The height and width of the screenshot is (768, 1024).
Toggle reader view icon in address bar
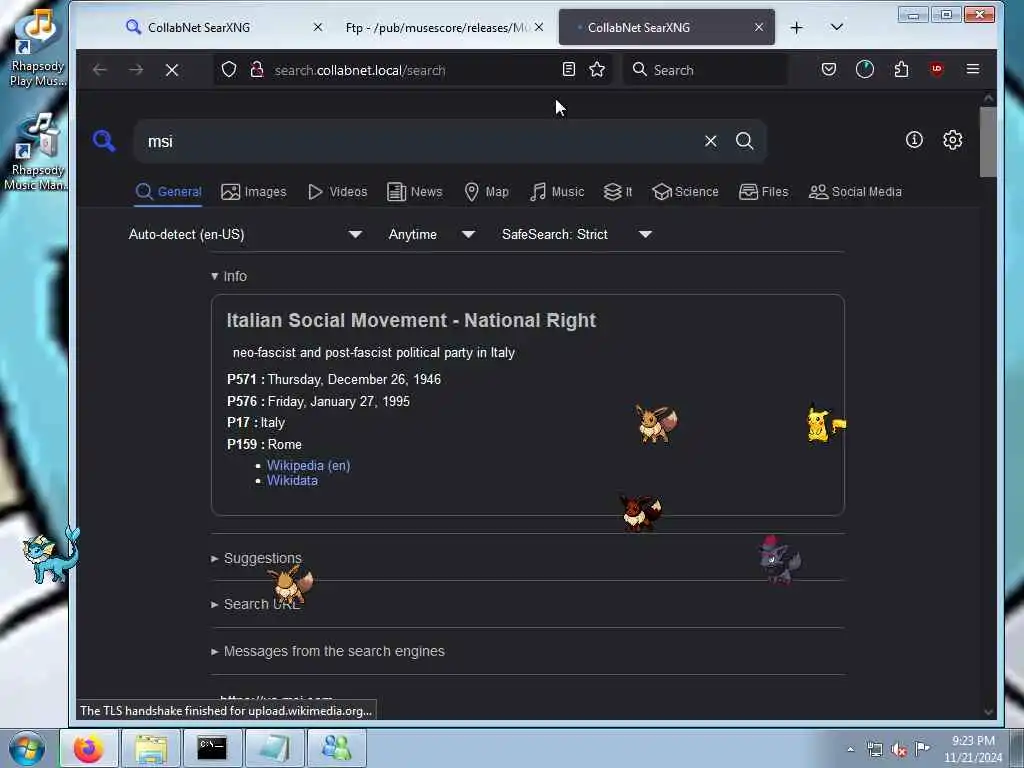569,69
